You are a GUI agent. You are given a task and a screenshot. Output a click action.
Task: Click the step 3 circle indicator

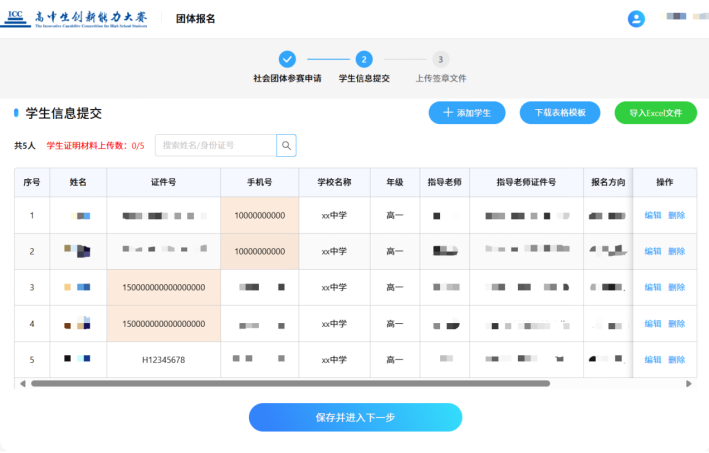pyautogui.click(x=441, y=59)
